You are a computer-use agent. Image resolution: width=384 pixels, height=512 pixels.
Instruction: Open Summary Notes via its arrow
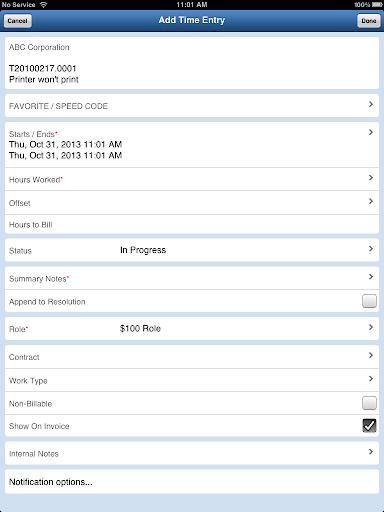click(x=371, y=277)
